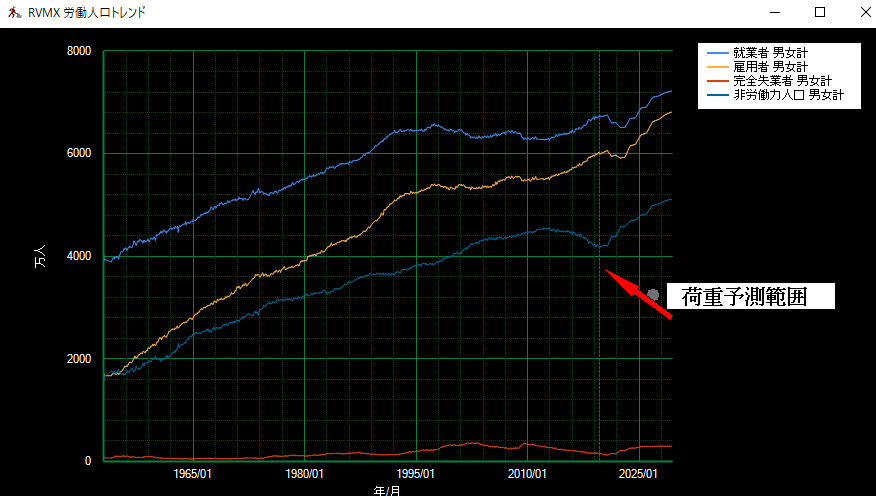Click the red line swatch beside 完全失業者
Image resolution: width=876 pixels, height=496 pixels.
click(718, 80)
